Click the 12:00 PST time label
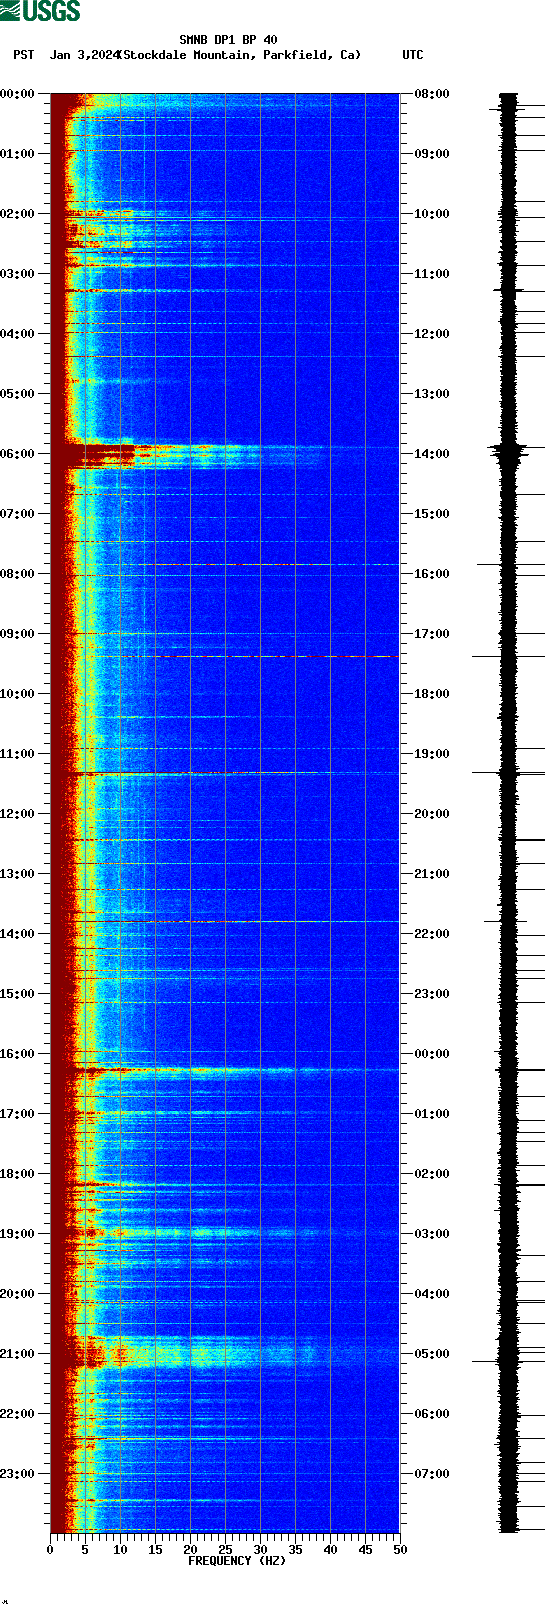 pyautogui.click(x=17, y=814)
